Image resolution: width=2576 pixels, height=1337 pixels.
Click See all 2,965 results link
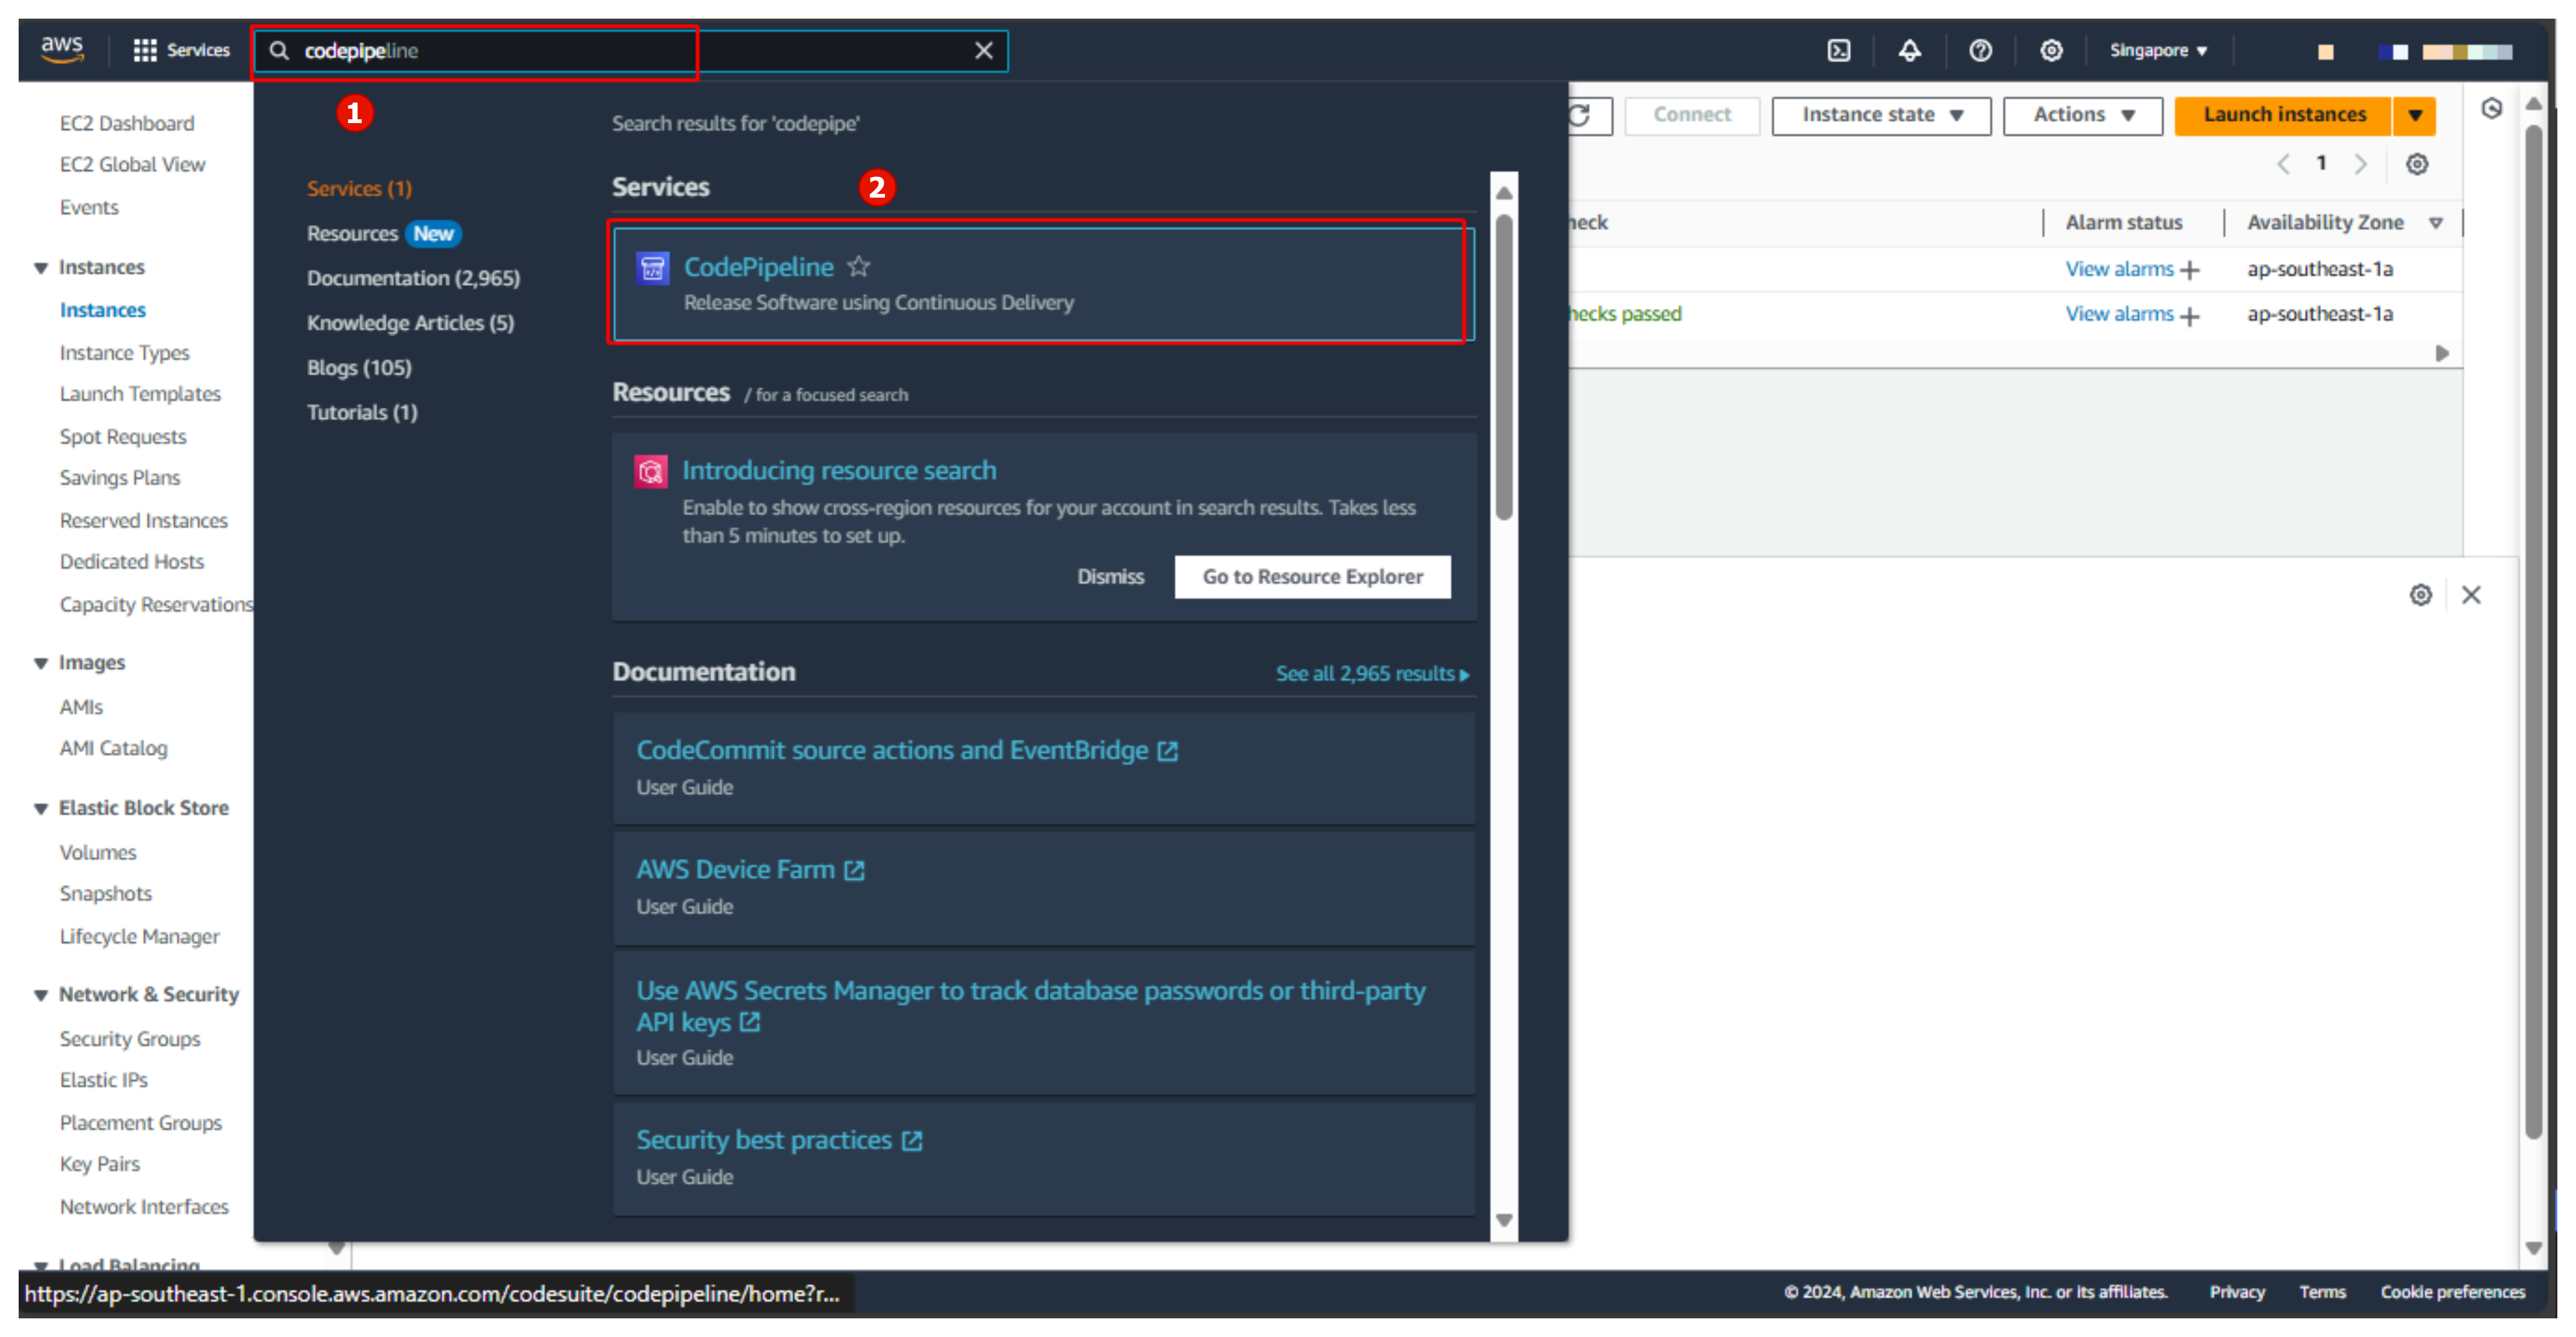[1372, 674]
